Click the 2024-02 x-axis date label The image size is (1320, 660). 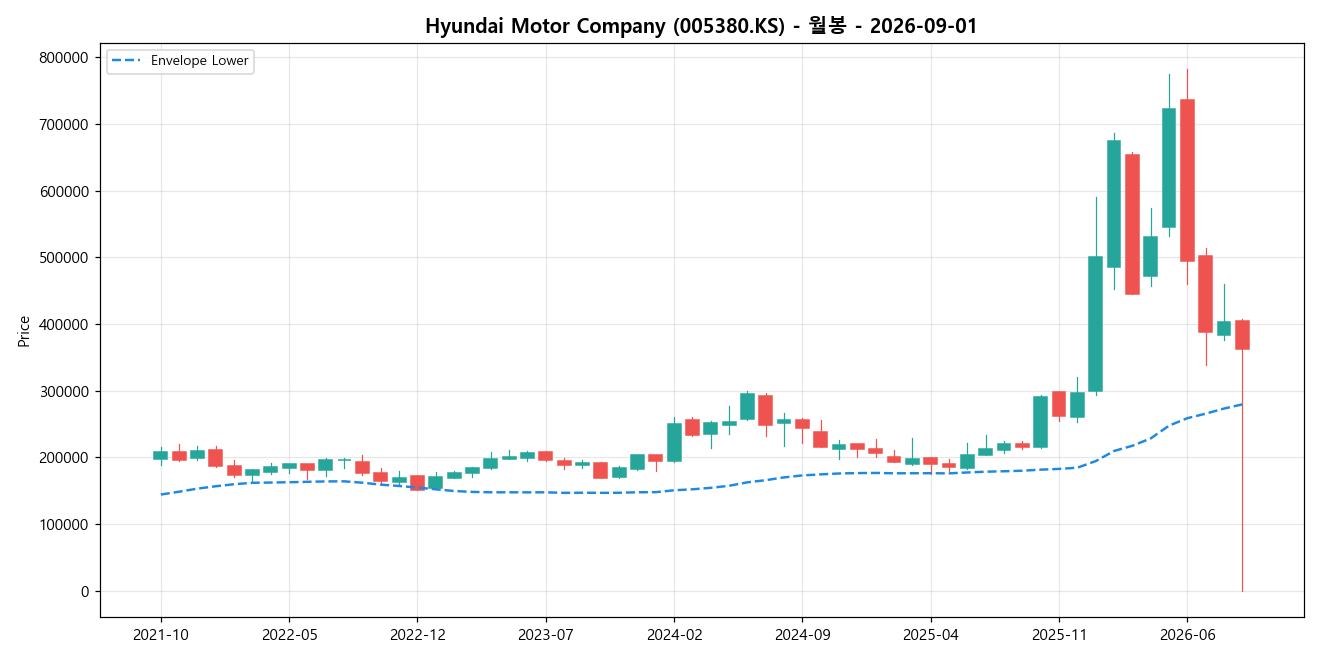(x=674, y=634)
